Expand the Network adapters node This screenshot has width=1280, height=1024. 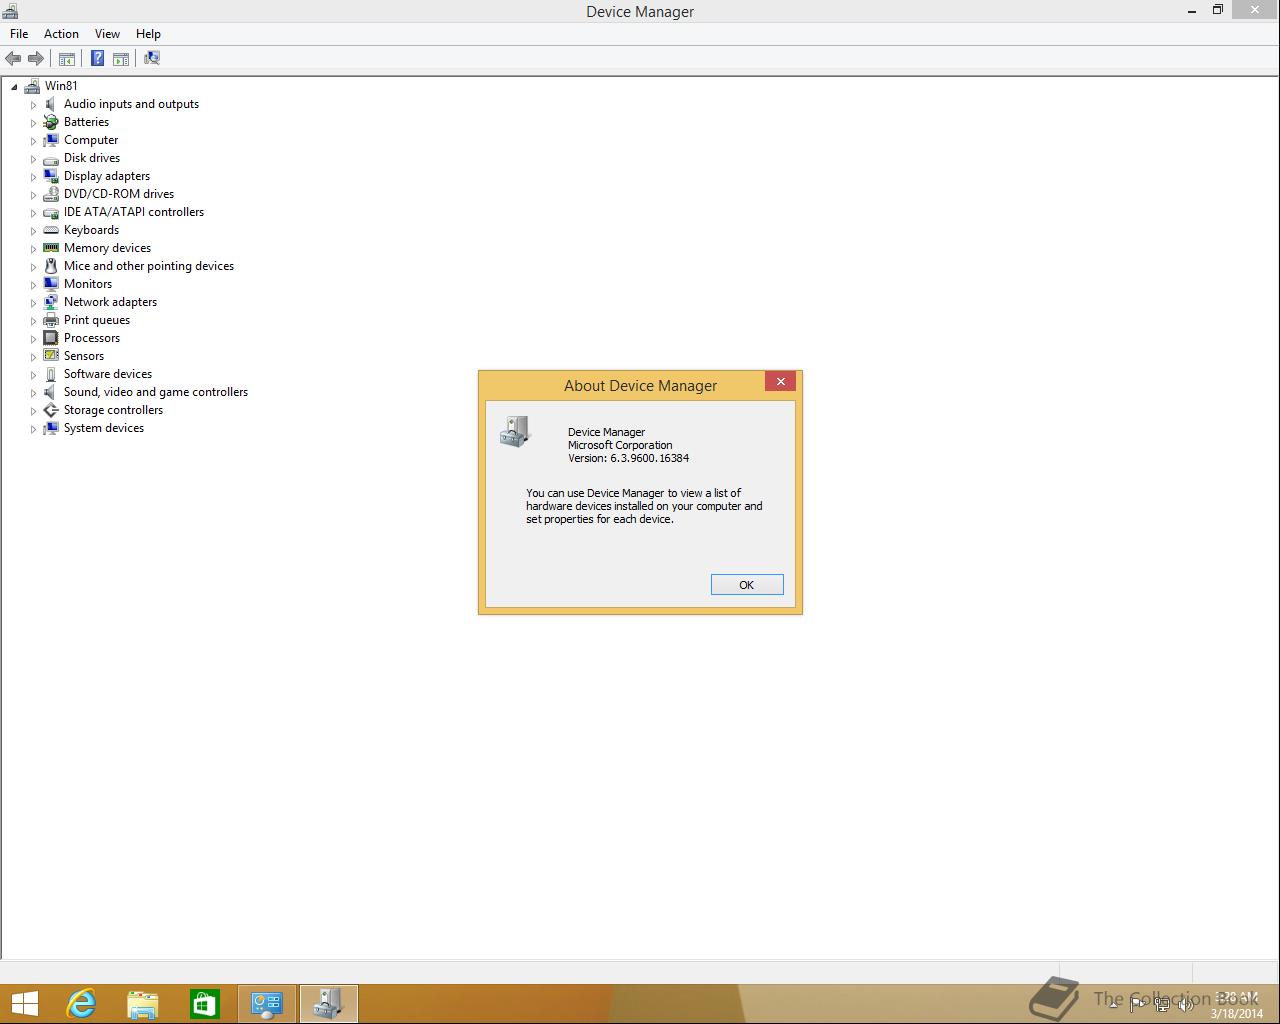[x=33, y=302]
